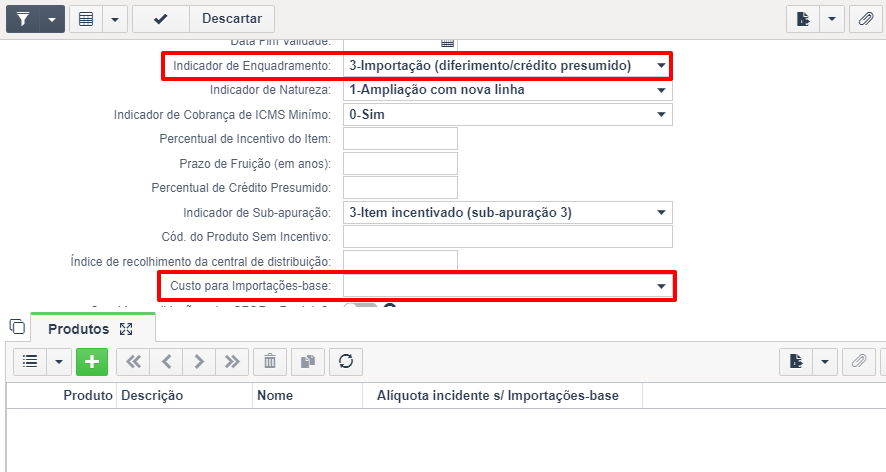Viewport: 886px width, 472px height.
Task: Switch to grid view mode
Action: (x=86, y=19)
